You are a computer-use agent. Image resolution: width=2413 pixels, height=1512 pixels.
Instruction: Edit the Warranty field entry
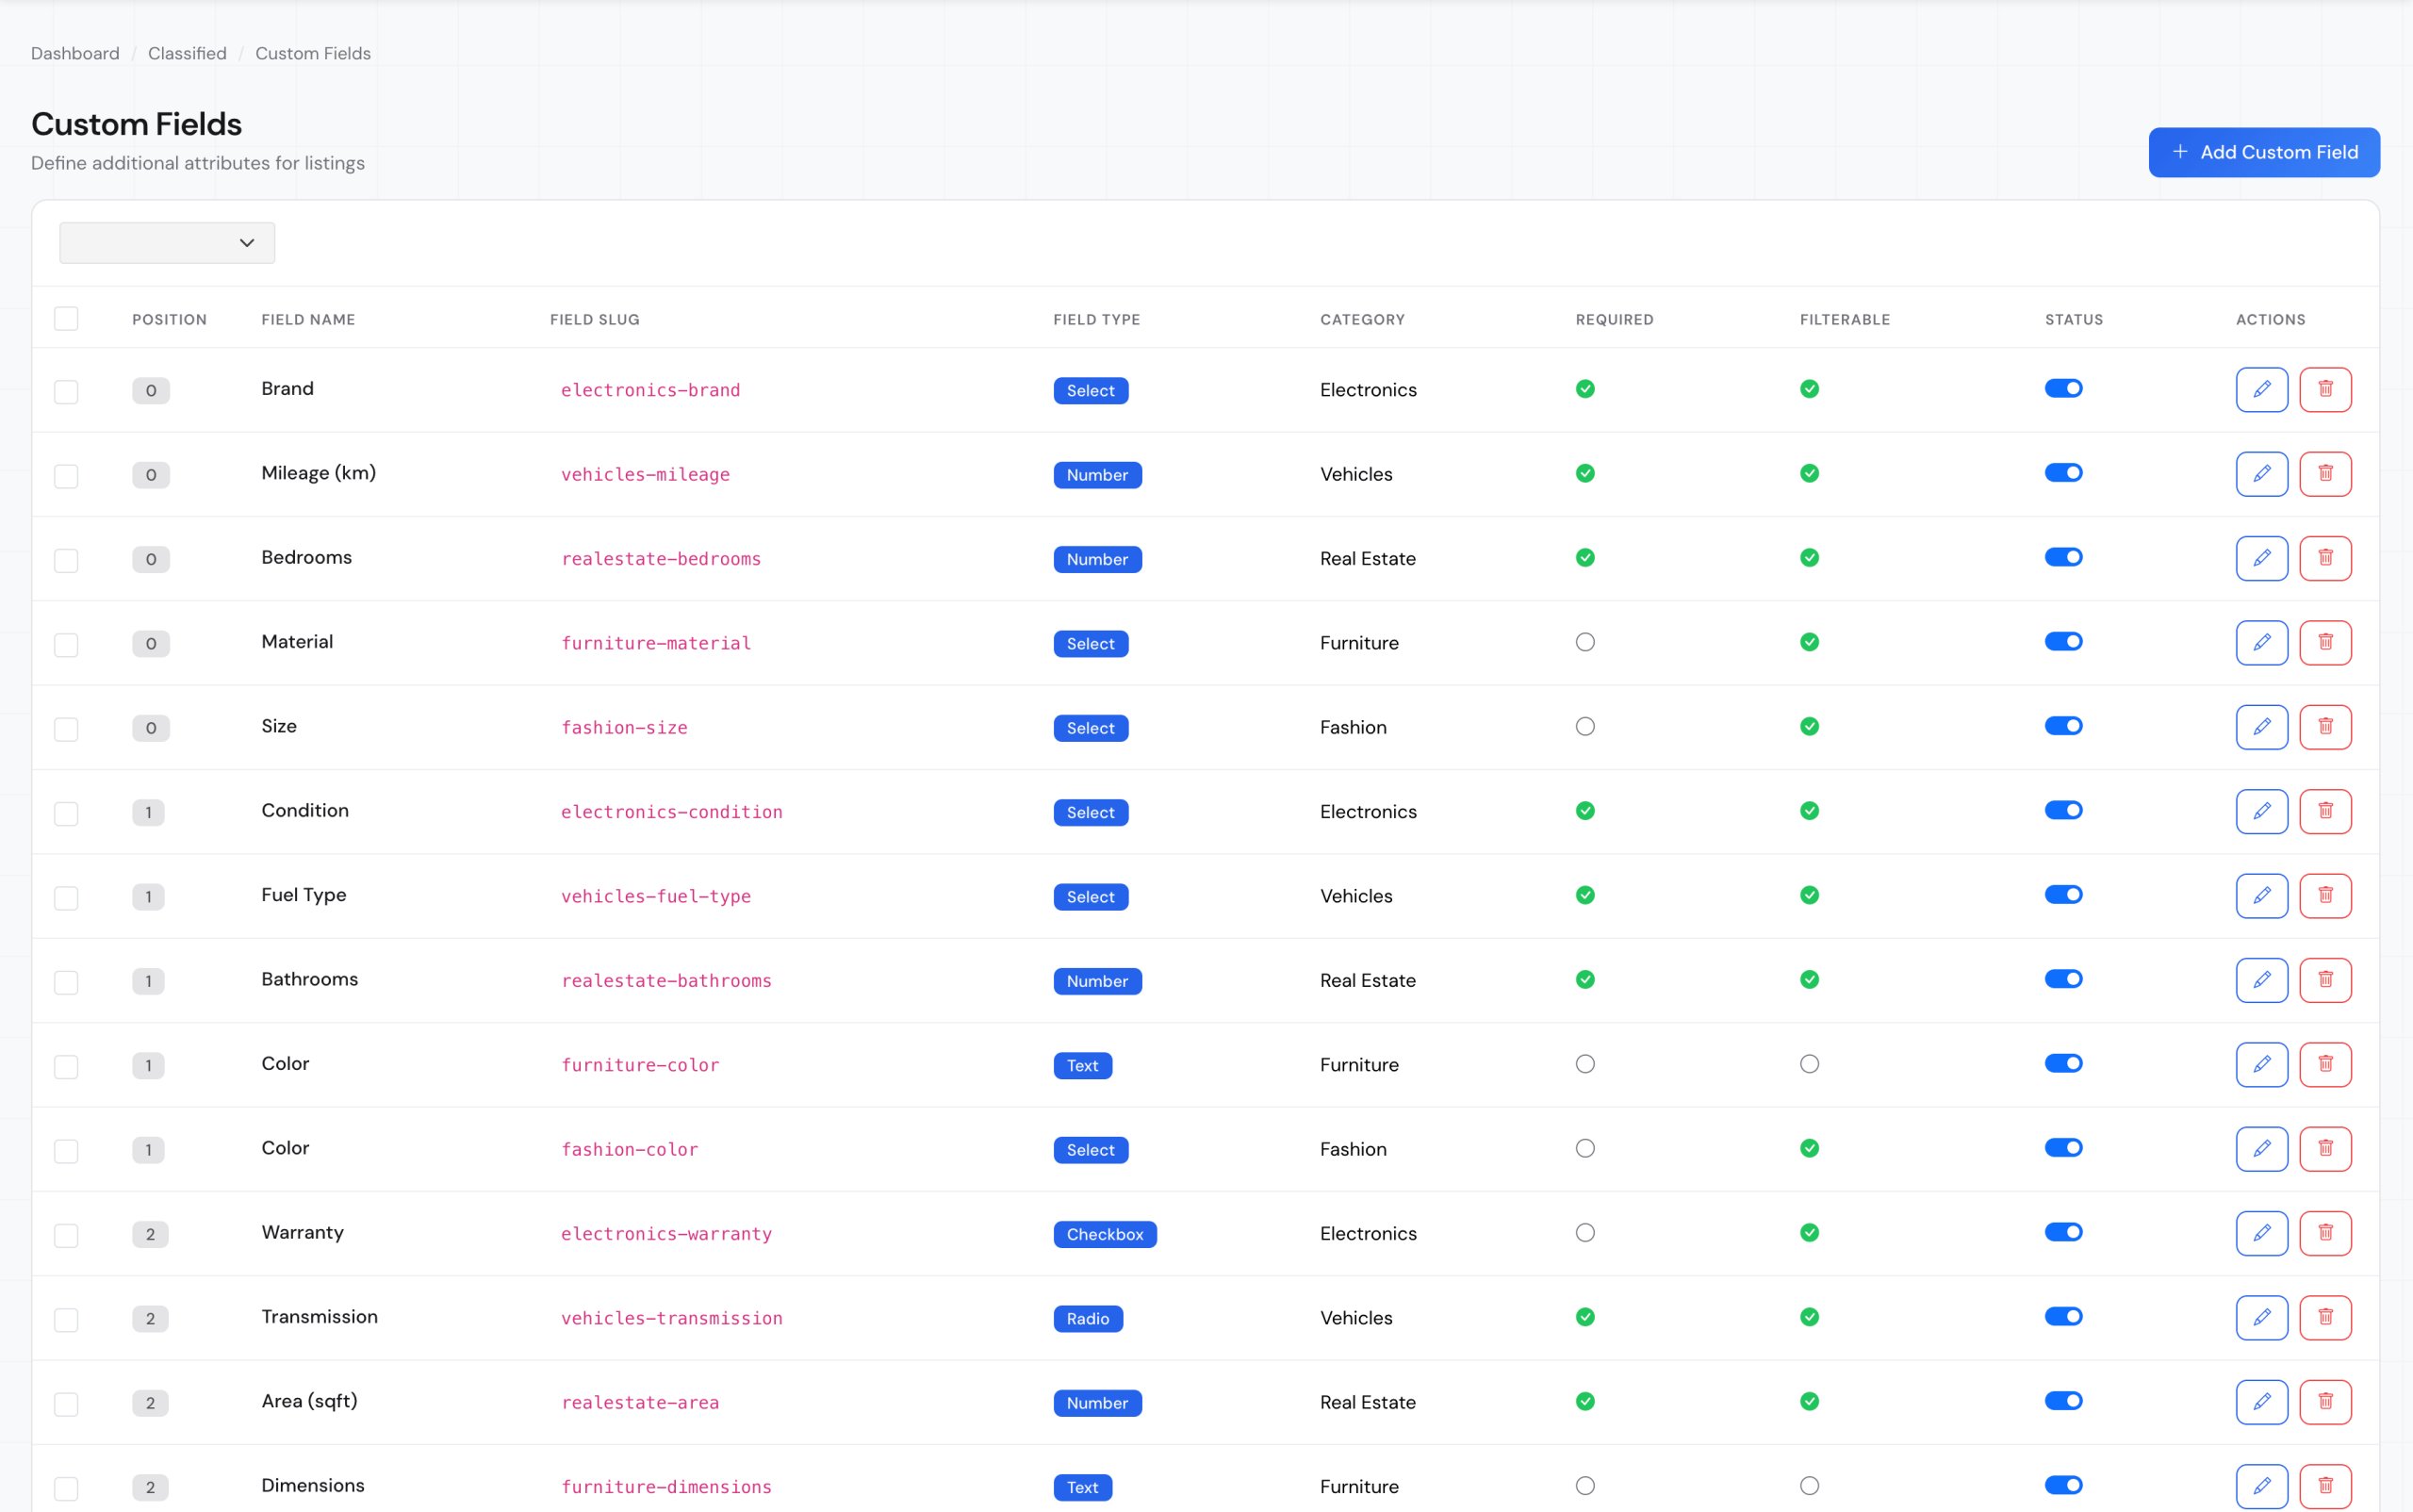[x=2261, y=1233]
